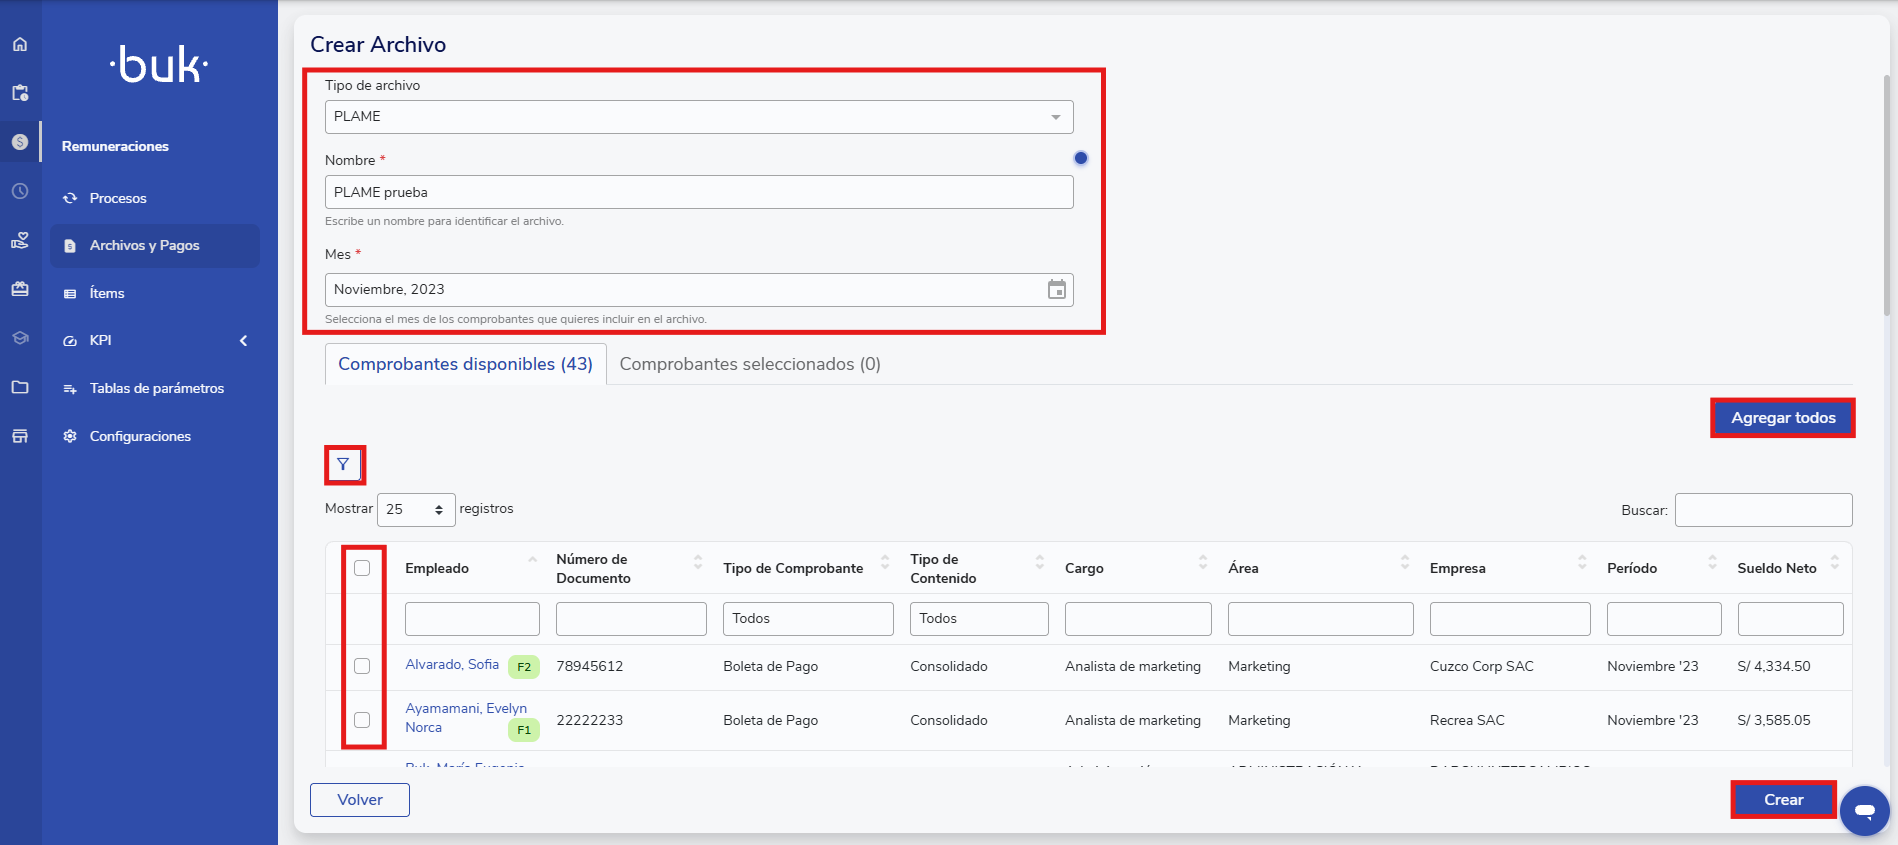Open Procesos in the sidebar menu
Viewport: 1898px width, 845px height.
click(118, 198)
